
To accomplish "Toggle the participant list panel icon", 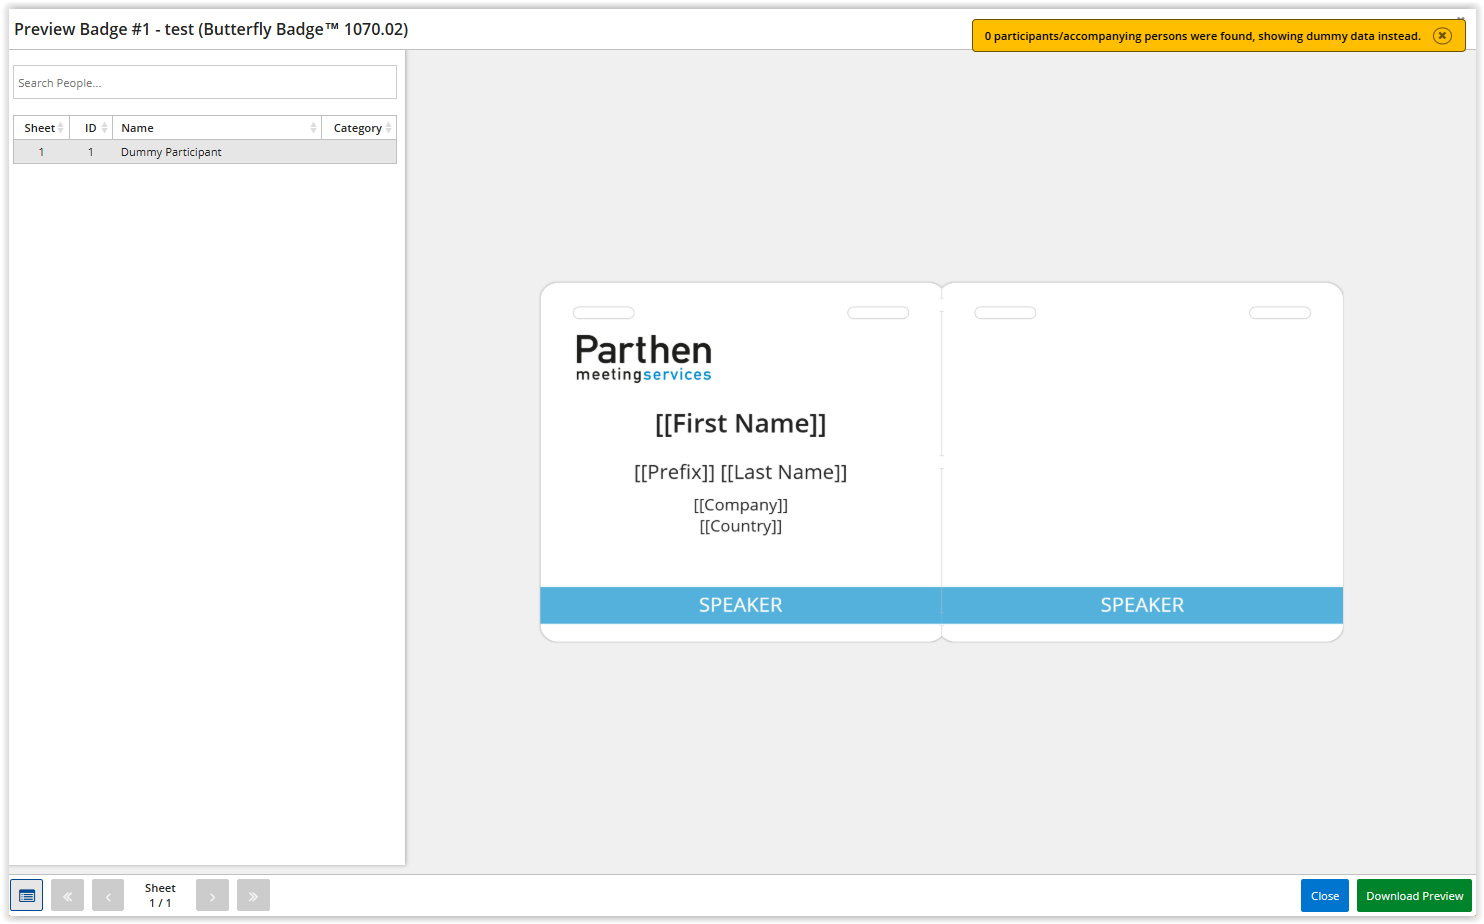I will (27, 895).
